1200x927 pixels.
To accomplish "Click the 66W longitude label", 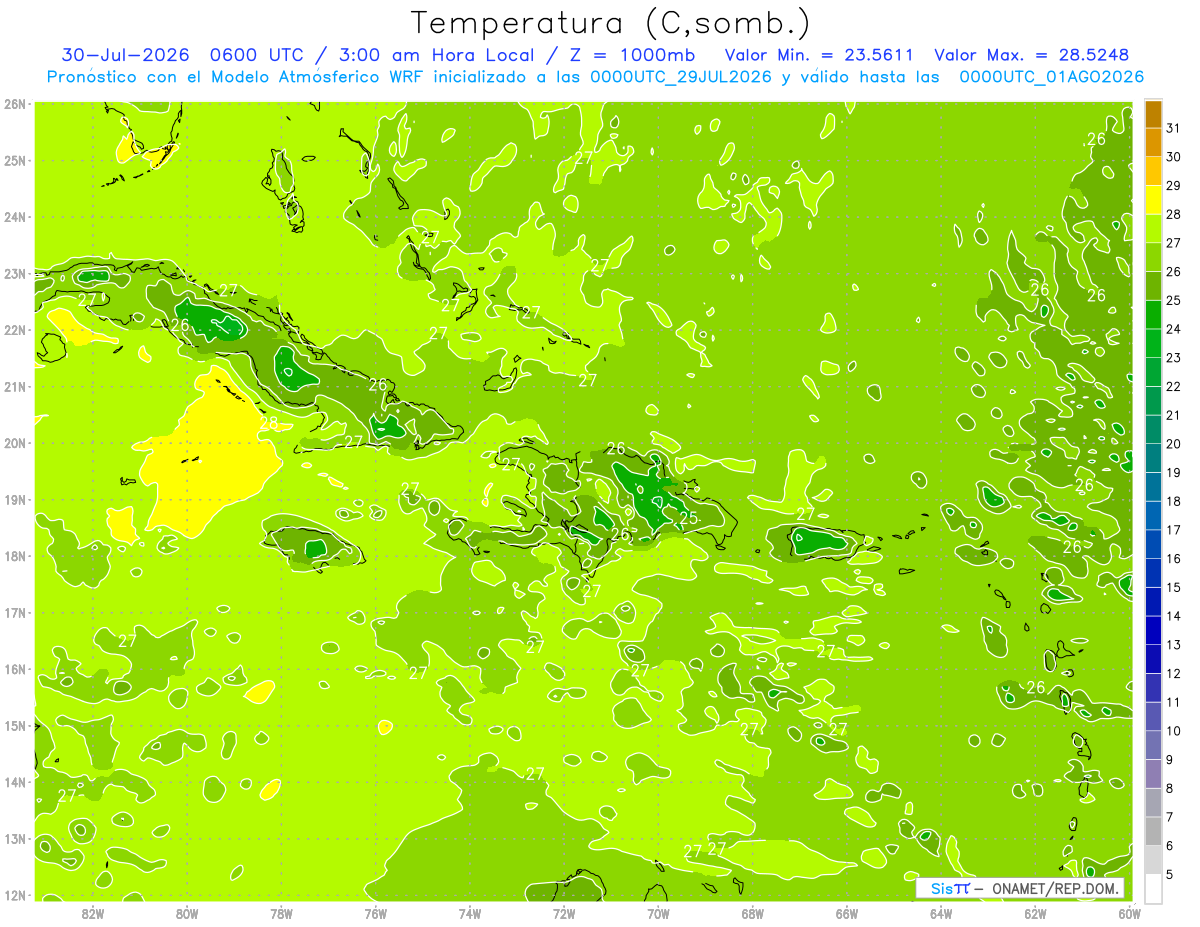I will click(846, 914).
